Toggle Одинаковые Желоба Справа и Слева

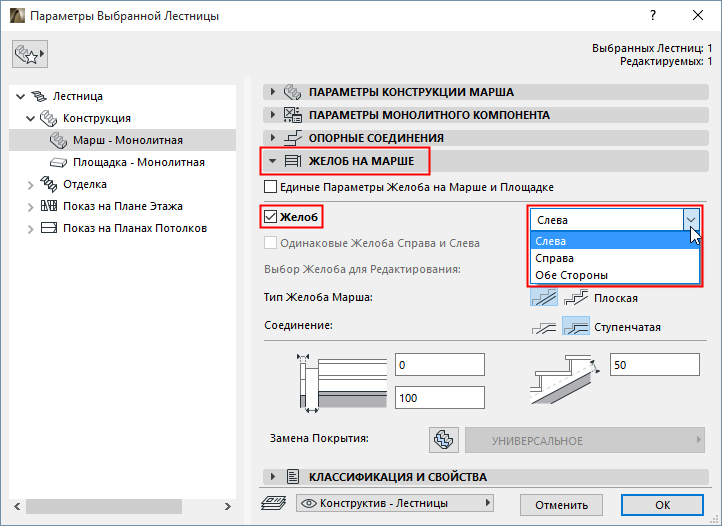(270, 243)
